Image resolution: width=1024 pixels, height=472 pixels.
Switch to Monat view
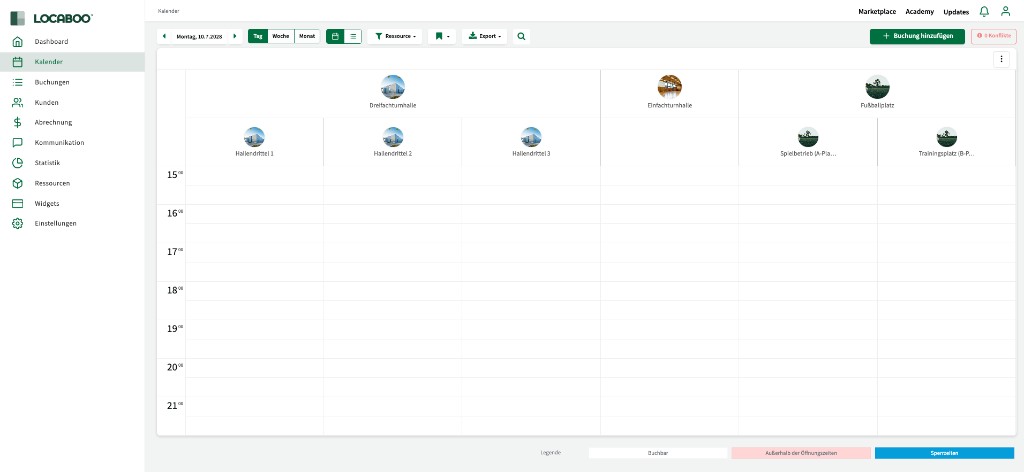tap(307, 36)
